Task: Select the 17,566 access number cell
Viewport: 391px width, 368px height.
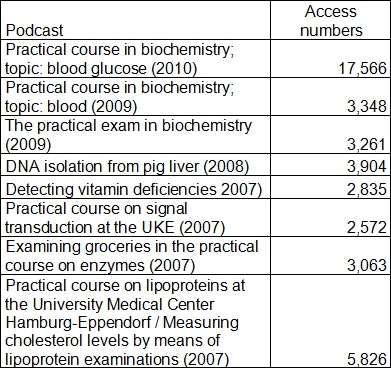Action: coord(330,59)
